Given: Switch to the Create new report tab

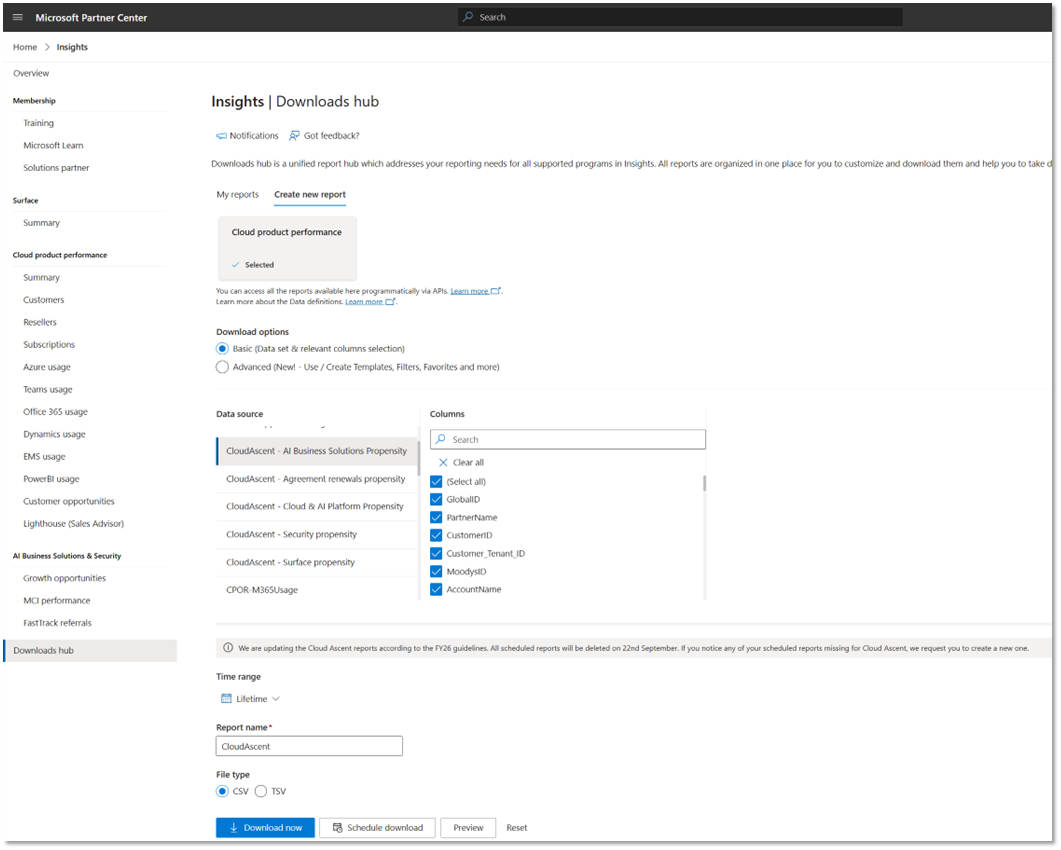Looking at the screenshot, I should pyautogui.click(x=310, y=195).
